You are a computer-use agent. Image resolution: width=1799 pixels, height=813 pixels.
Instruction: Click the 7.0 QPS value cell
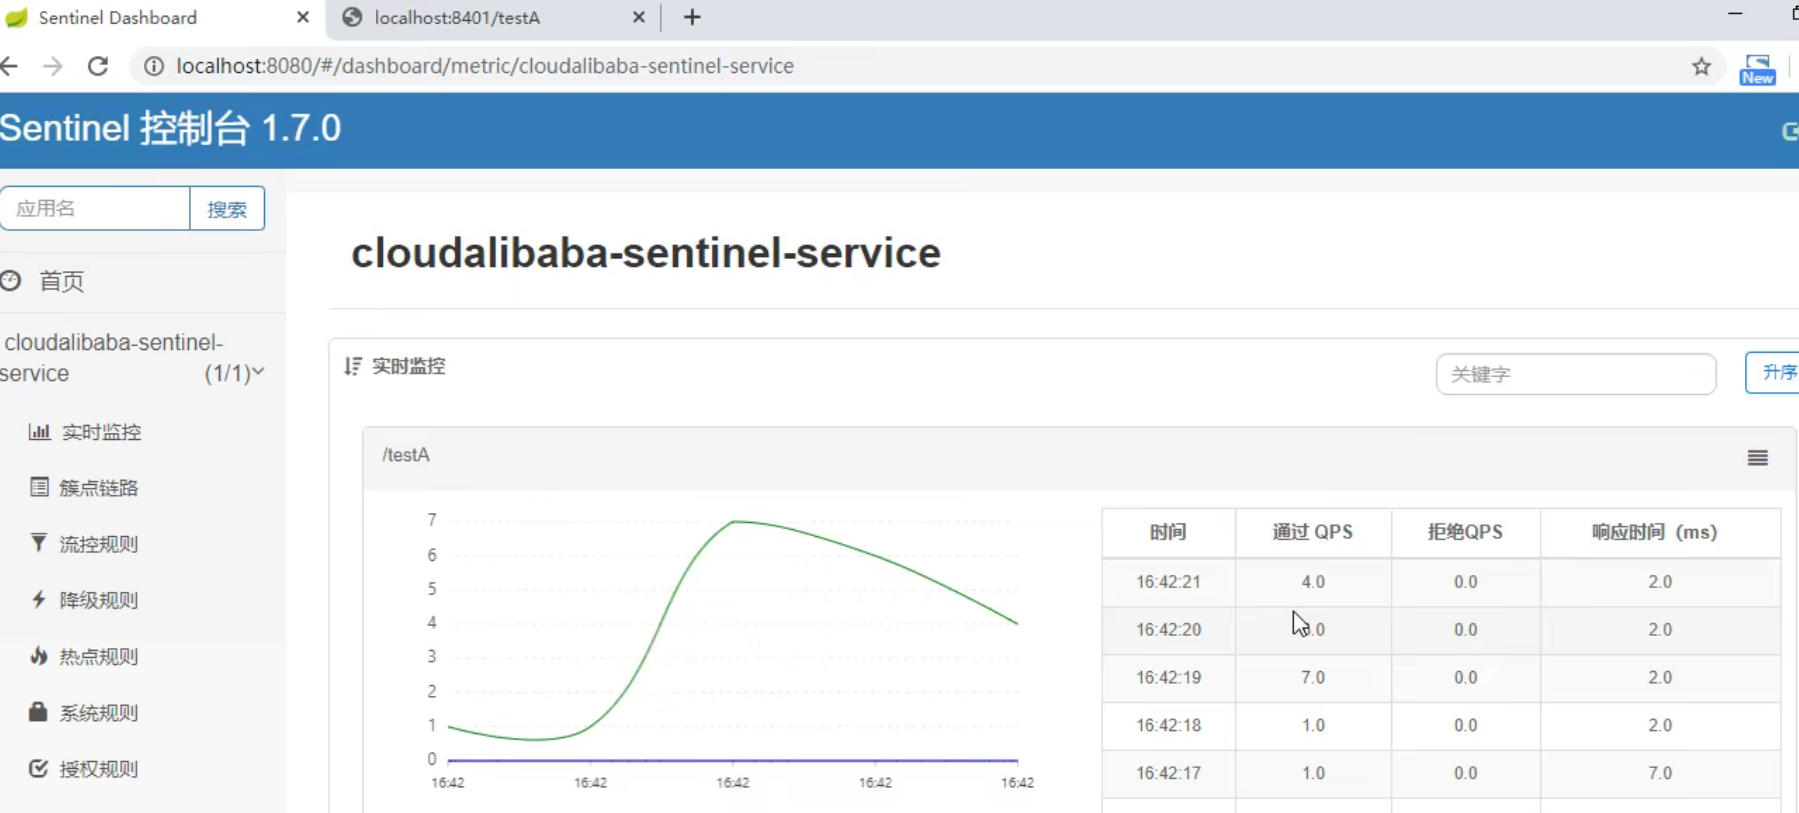1313,677
